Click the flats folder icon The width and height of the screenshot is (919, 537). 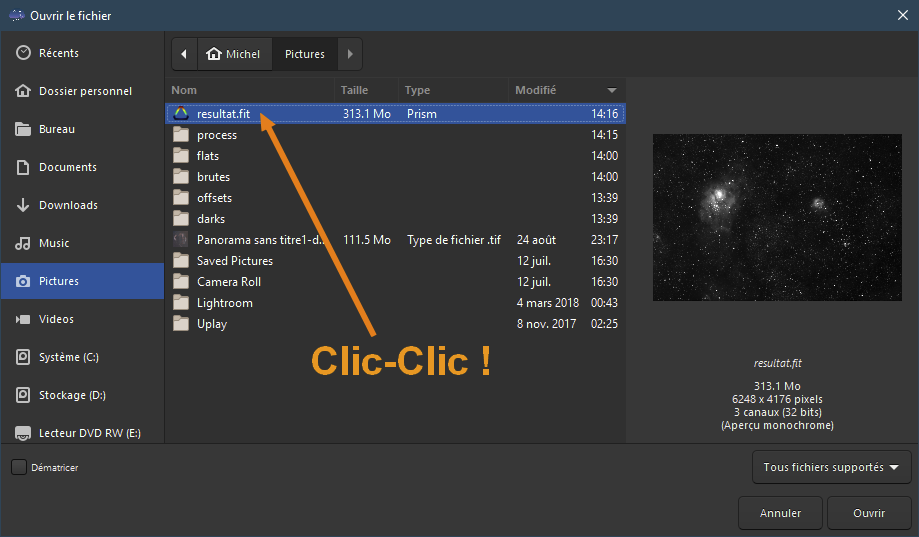(181, 156)
